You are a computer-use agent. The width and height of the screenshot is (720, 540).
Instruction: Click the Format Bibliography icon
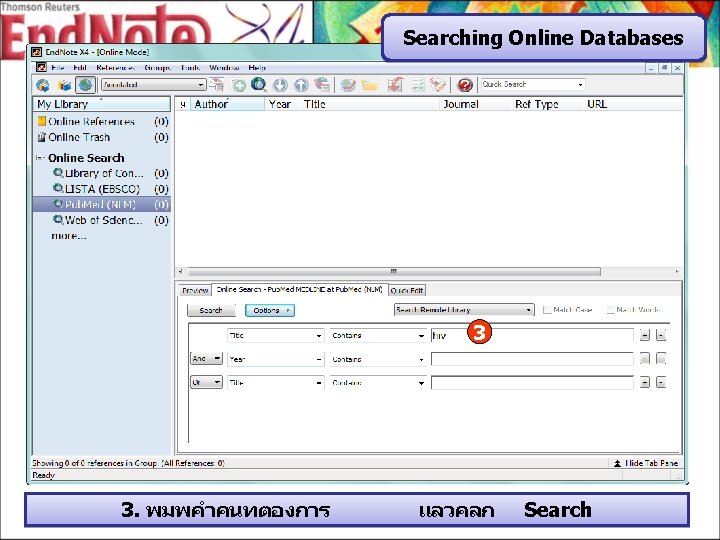coord(418,84)
